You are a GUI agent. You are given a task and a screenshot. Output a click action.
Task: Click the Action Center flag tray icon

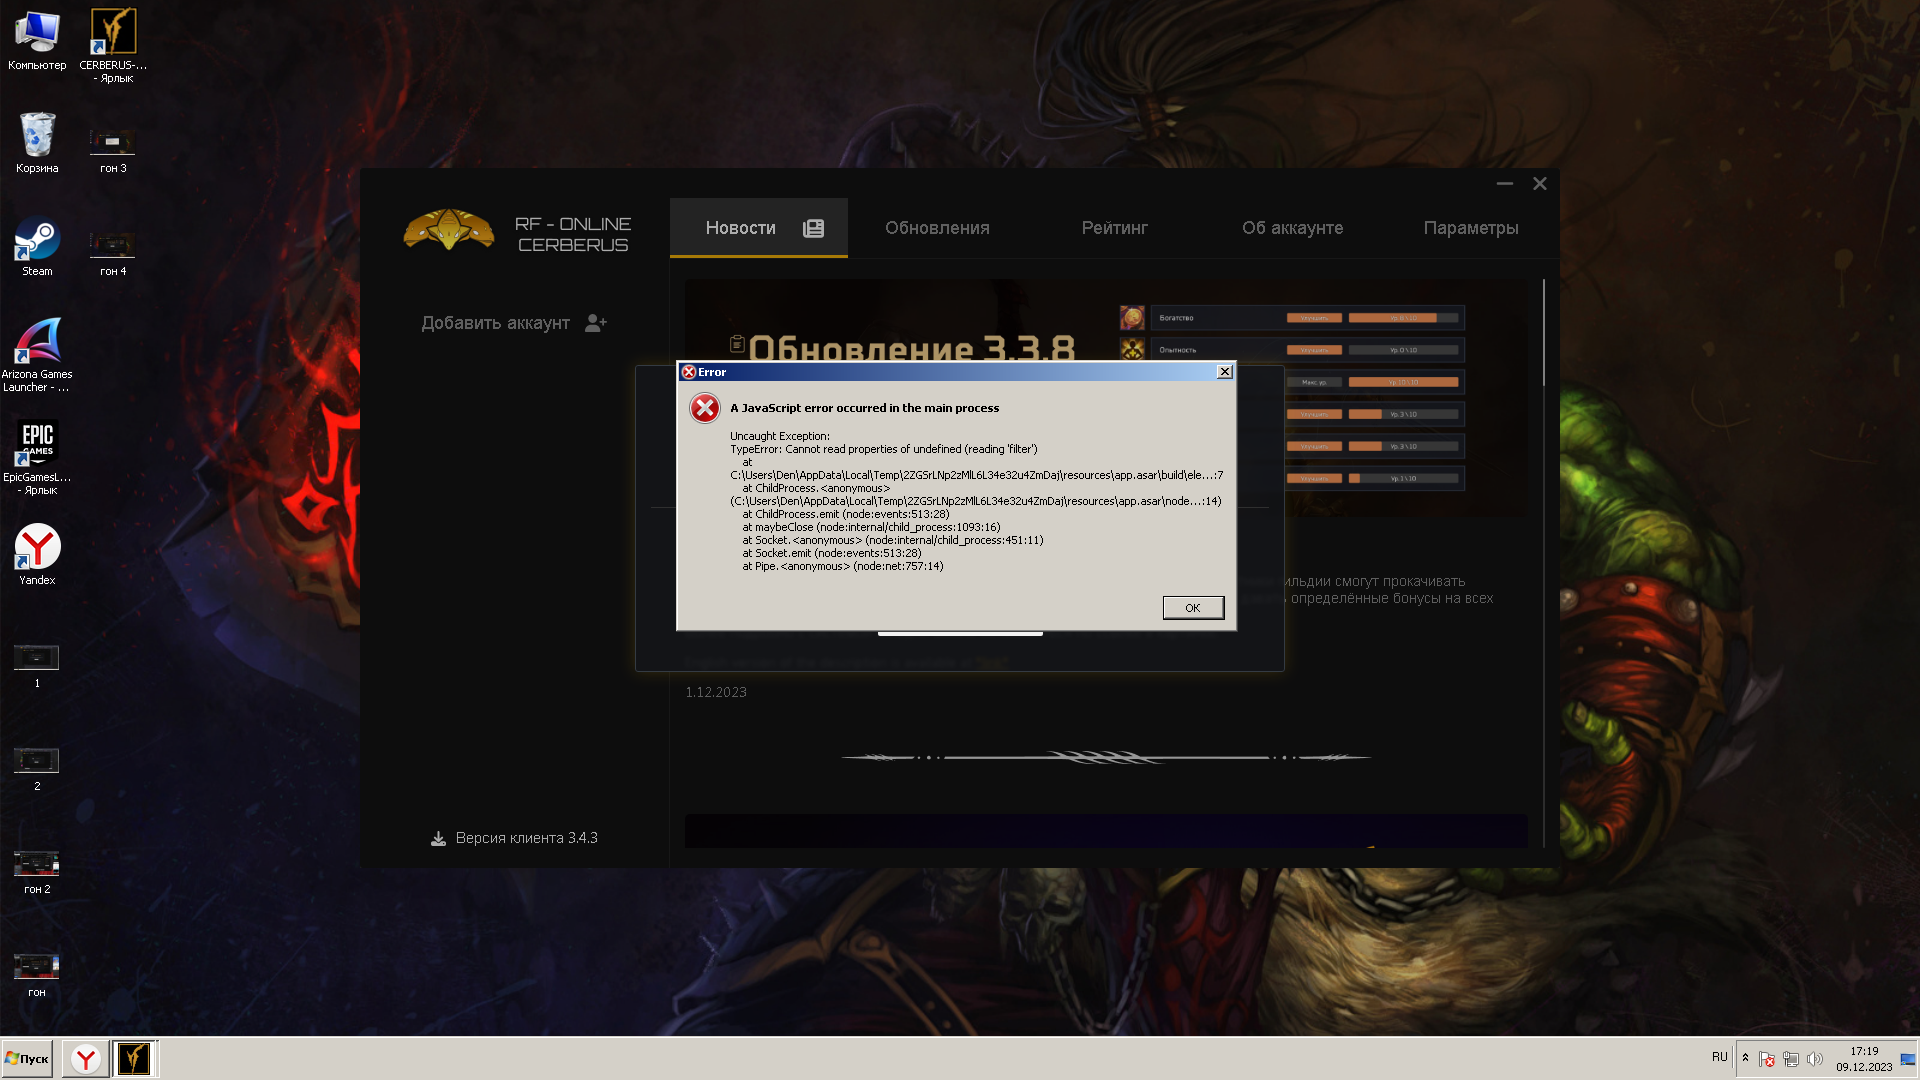click(x=1767, y=1059)
